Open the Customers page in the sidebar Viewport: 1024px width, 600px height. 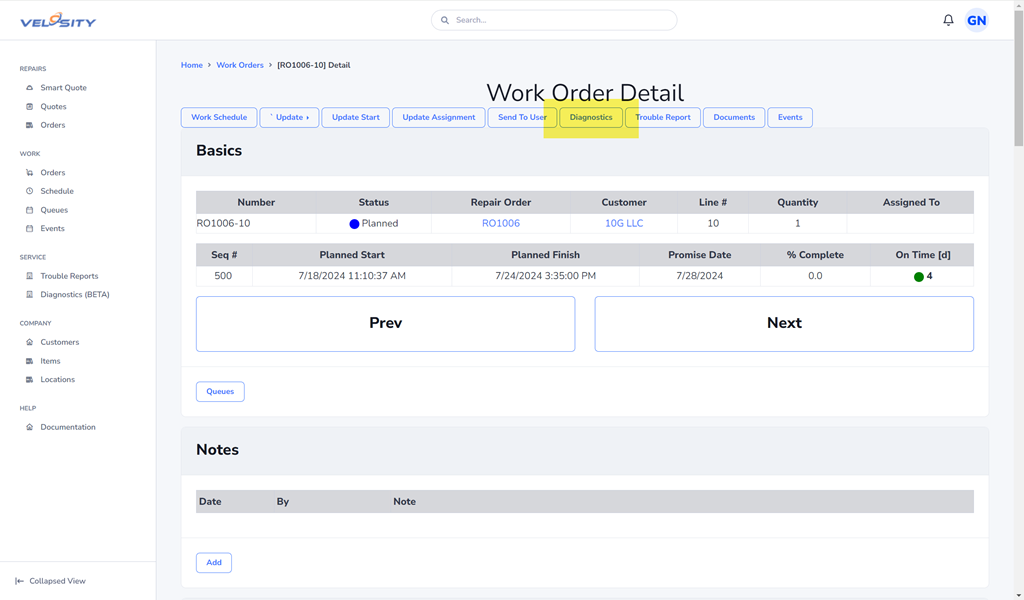coord(59,342)
